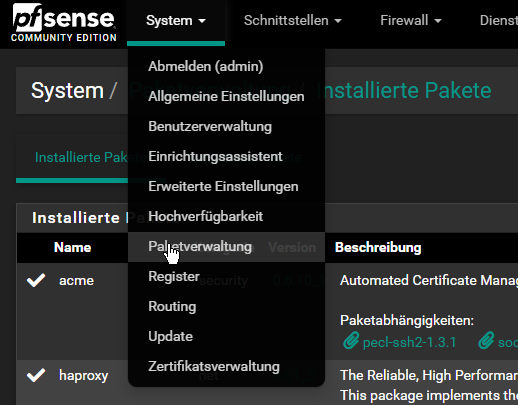Open Erweiterte Einstellungen

tap(226, 186)
